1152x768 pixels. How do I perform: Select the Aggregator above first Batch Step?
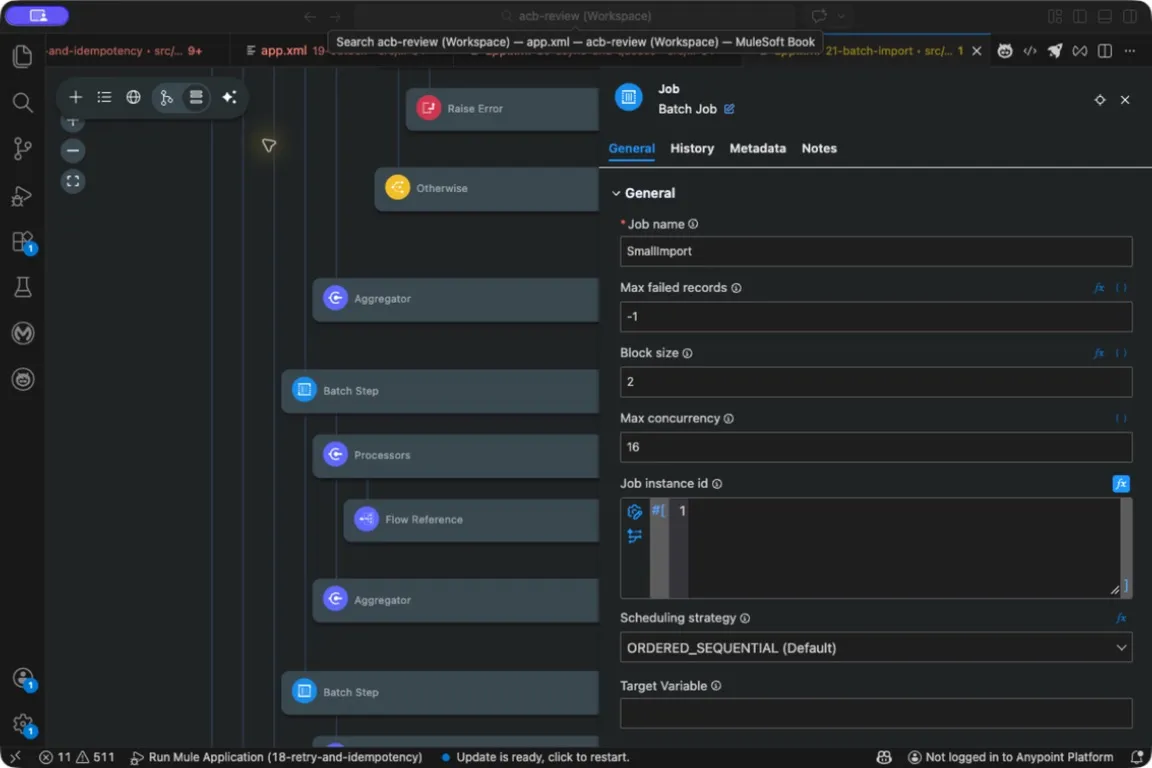tap(456, 299)
